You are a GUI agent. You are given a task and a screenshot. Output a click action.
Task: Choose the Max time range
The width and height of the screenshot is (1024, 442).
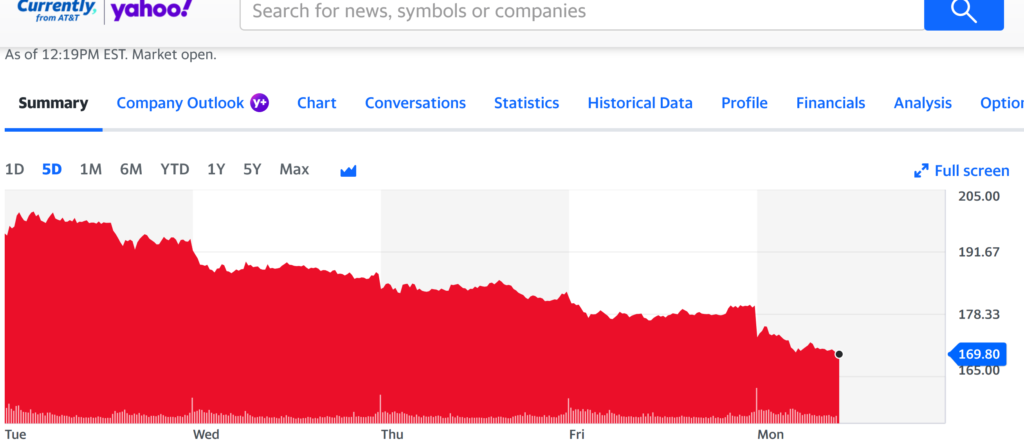pyautogui.click(x=294, y=169)
